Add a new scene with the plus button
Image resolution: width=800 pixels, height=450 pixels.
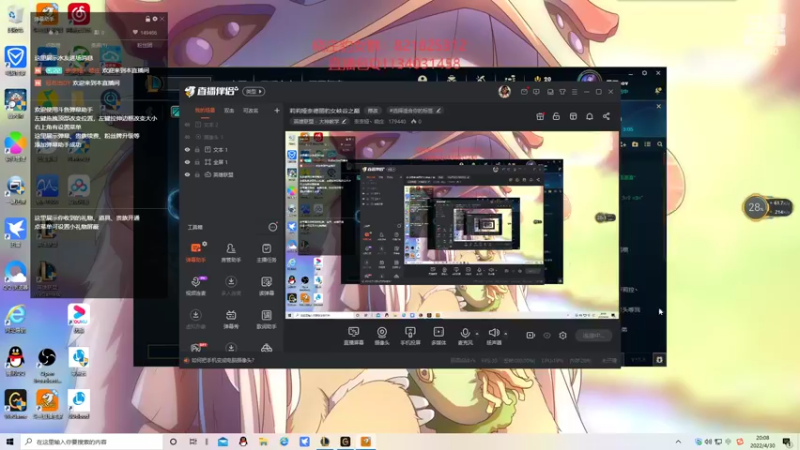coord(277,110)
